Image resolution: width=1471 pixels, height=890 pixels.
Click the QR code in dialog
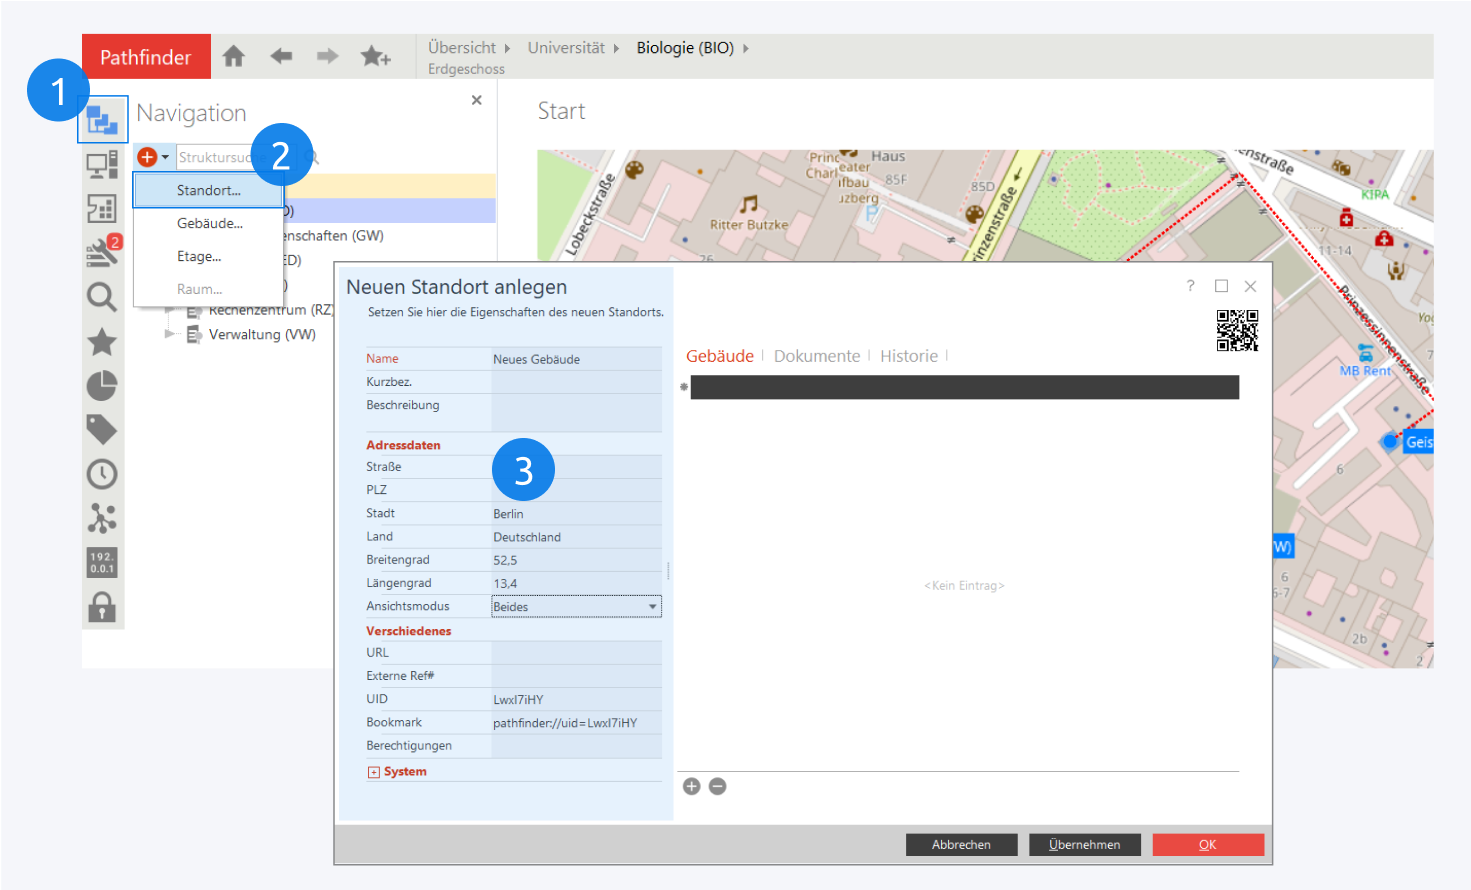coord(1237,331)
